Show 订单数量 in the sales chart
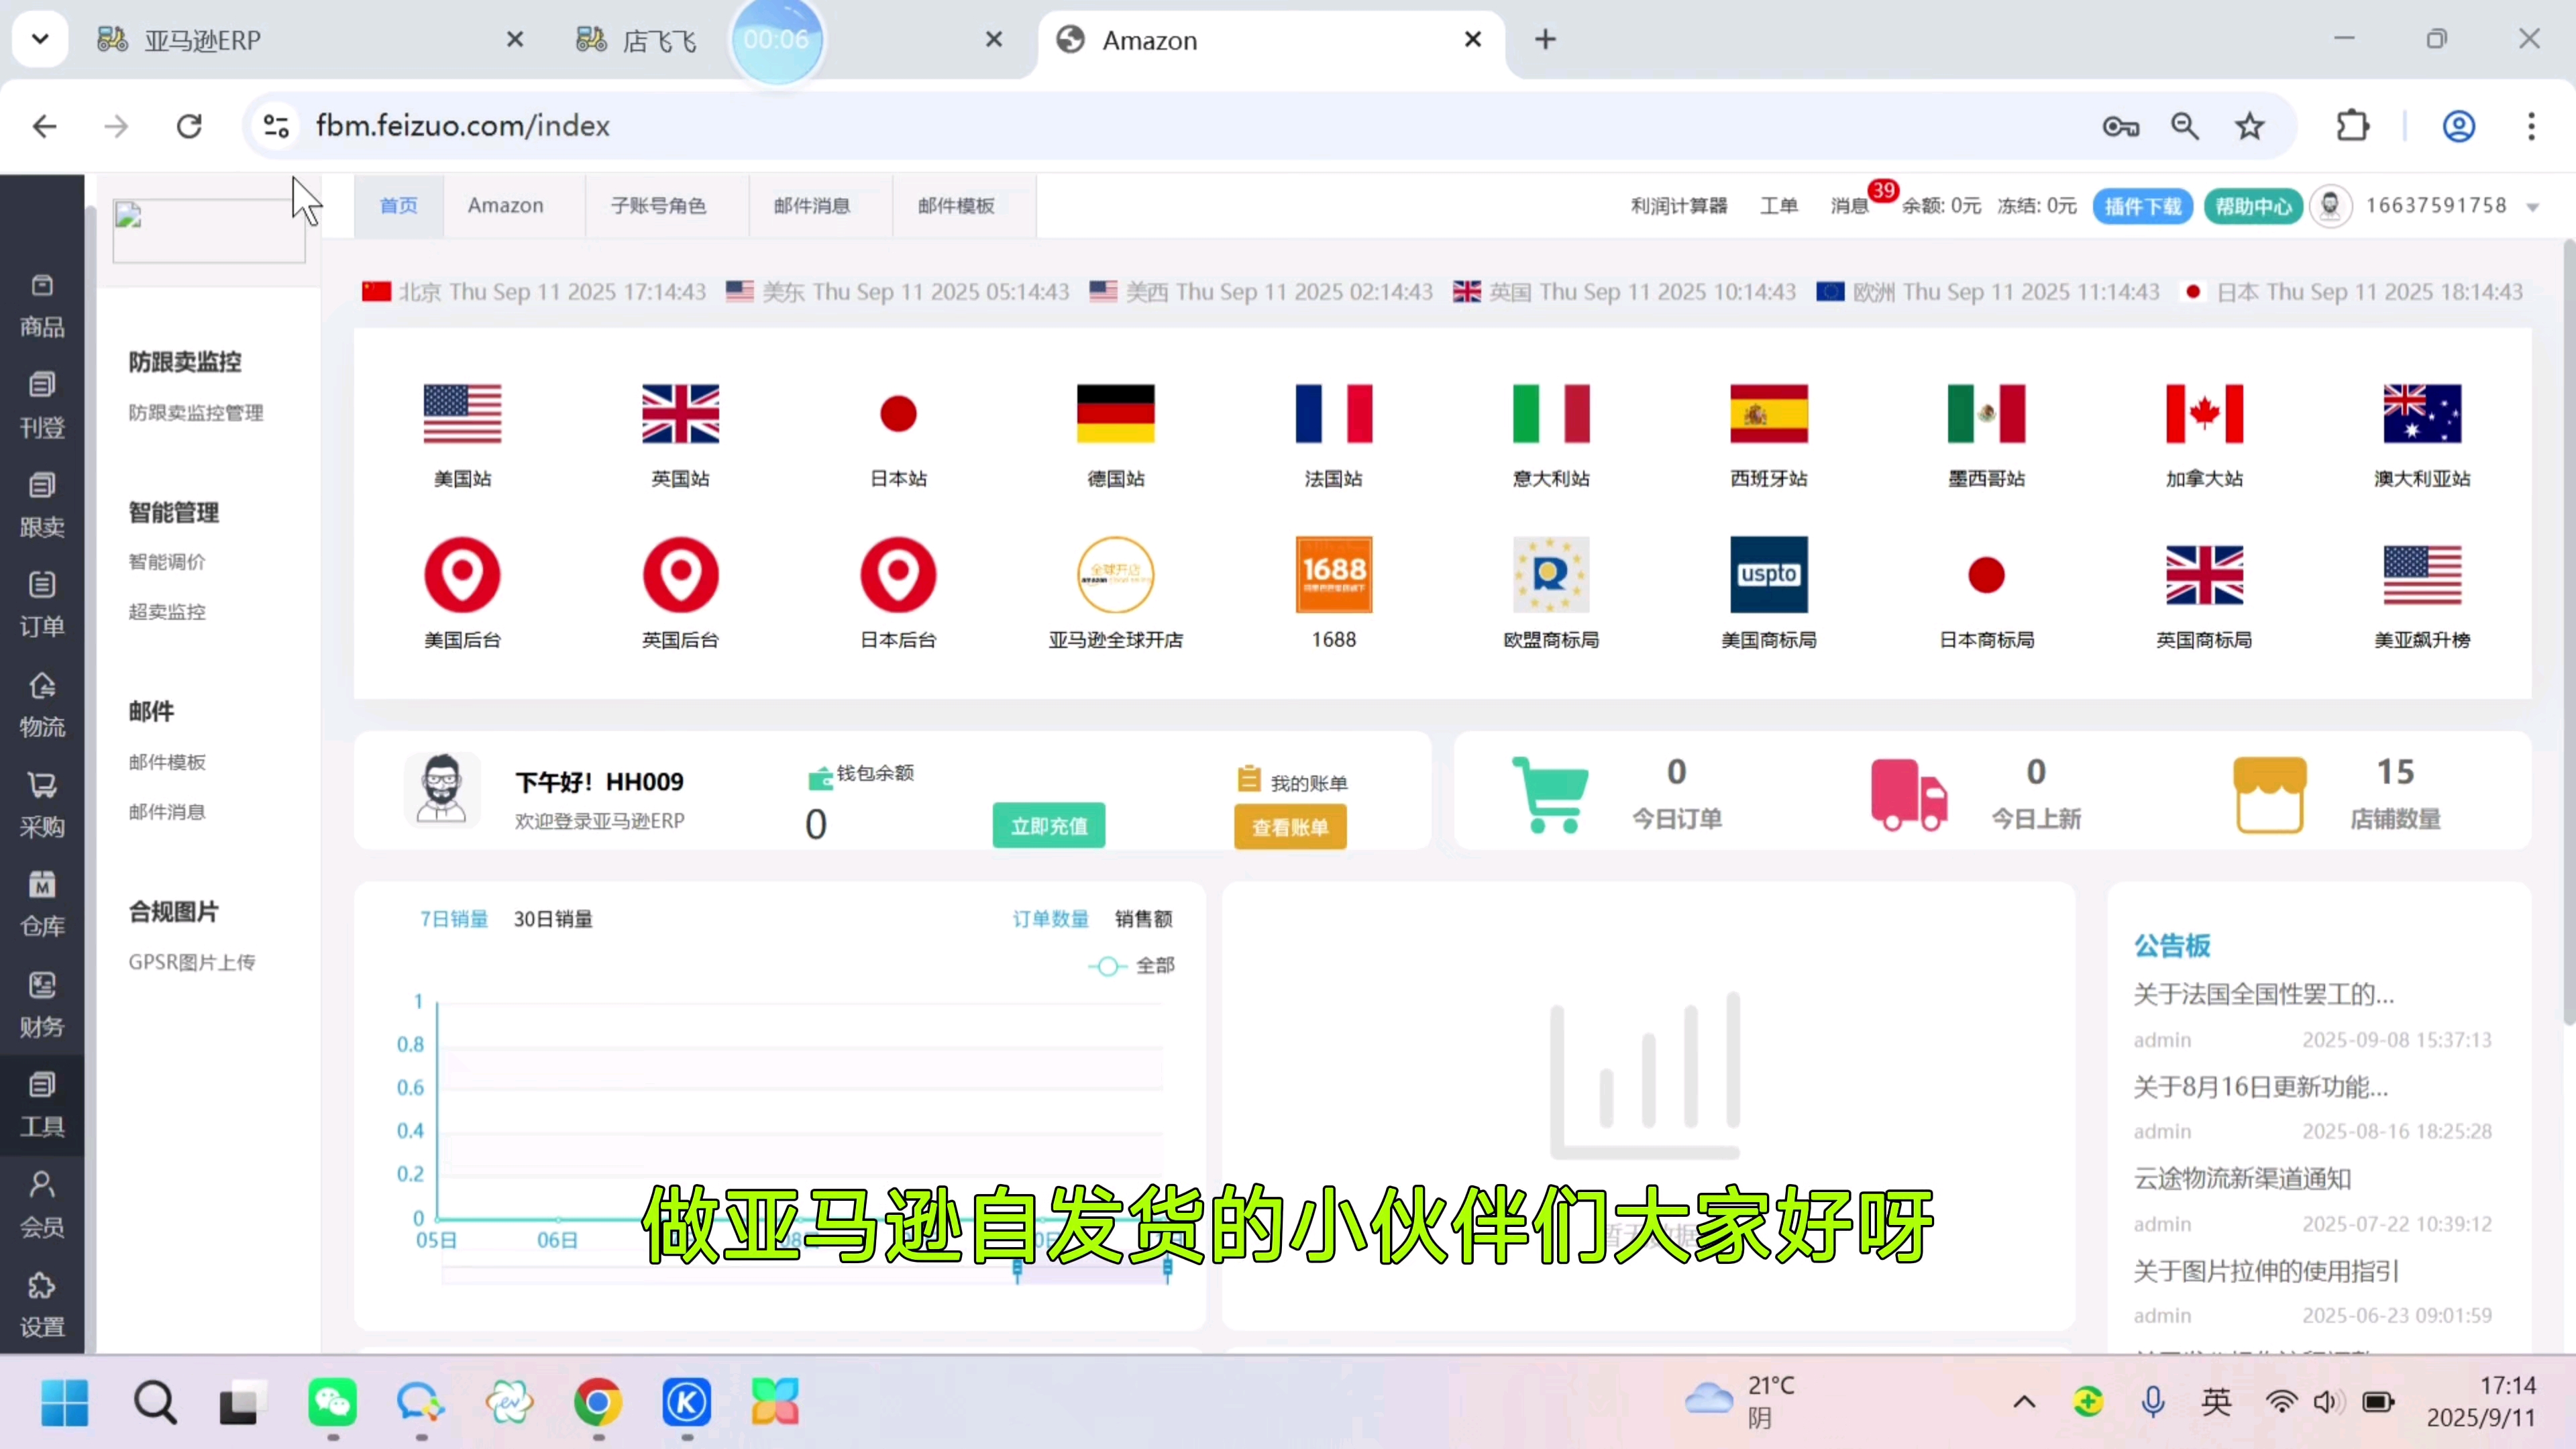2576x1449 pixels. [x=1050, y=919]
